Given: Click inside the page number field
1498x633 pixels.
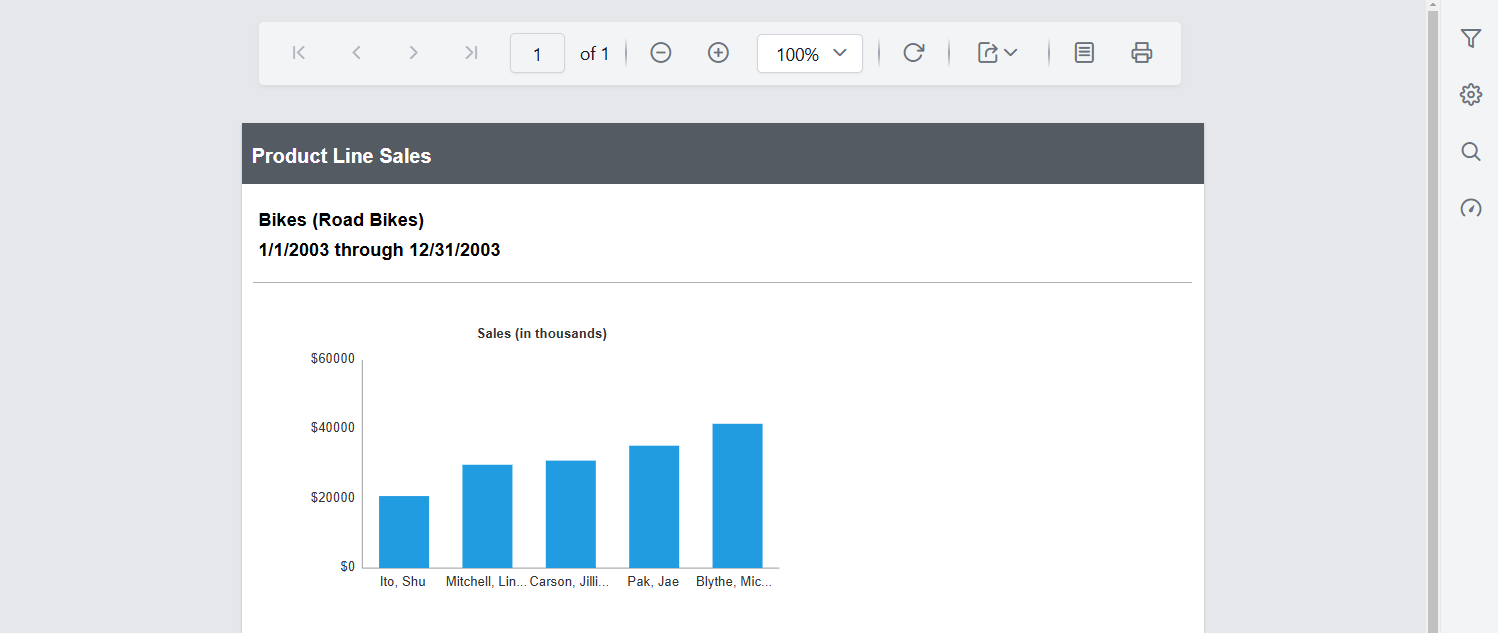Looking at the screenshot, I should coord(537,53).
